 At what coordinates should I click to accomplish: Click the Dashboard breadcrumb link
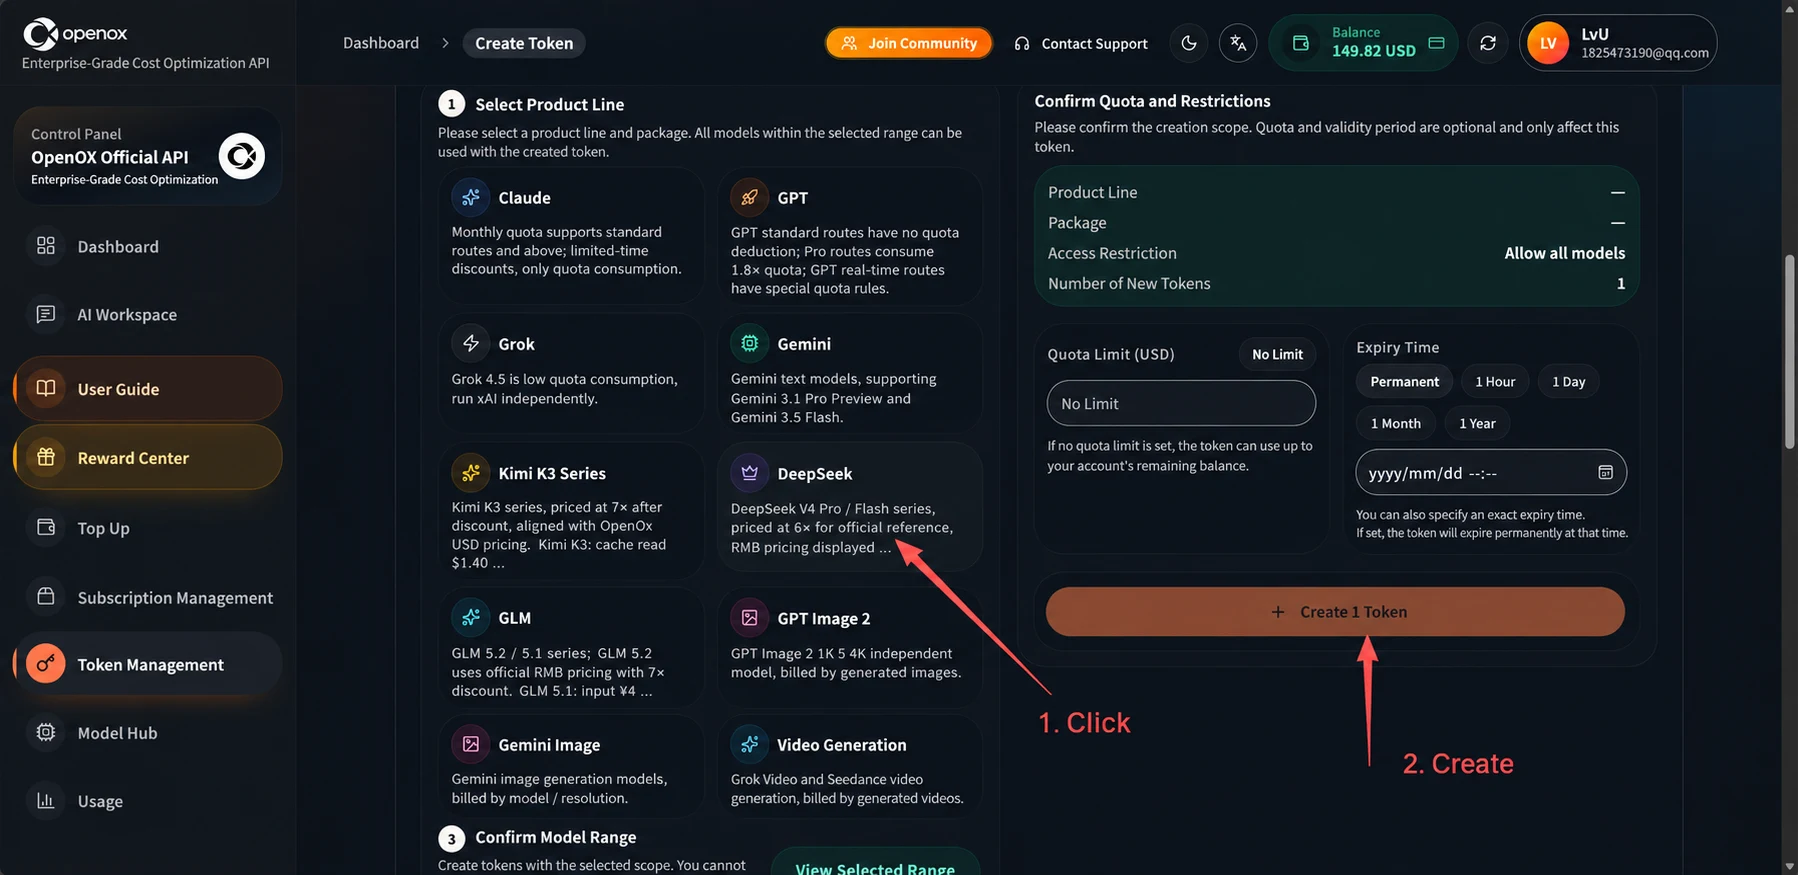[381, 43]
